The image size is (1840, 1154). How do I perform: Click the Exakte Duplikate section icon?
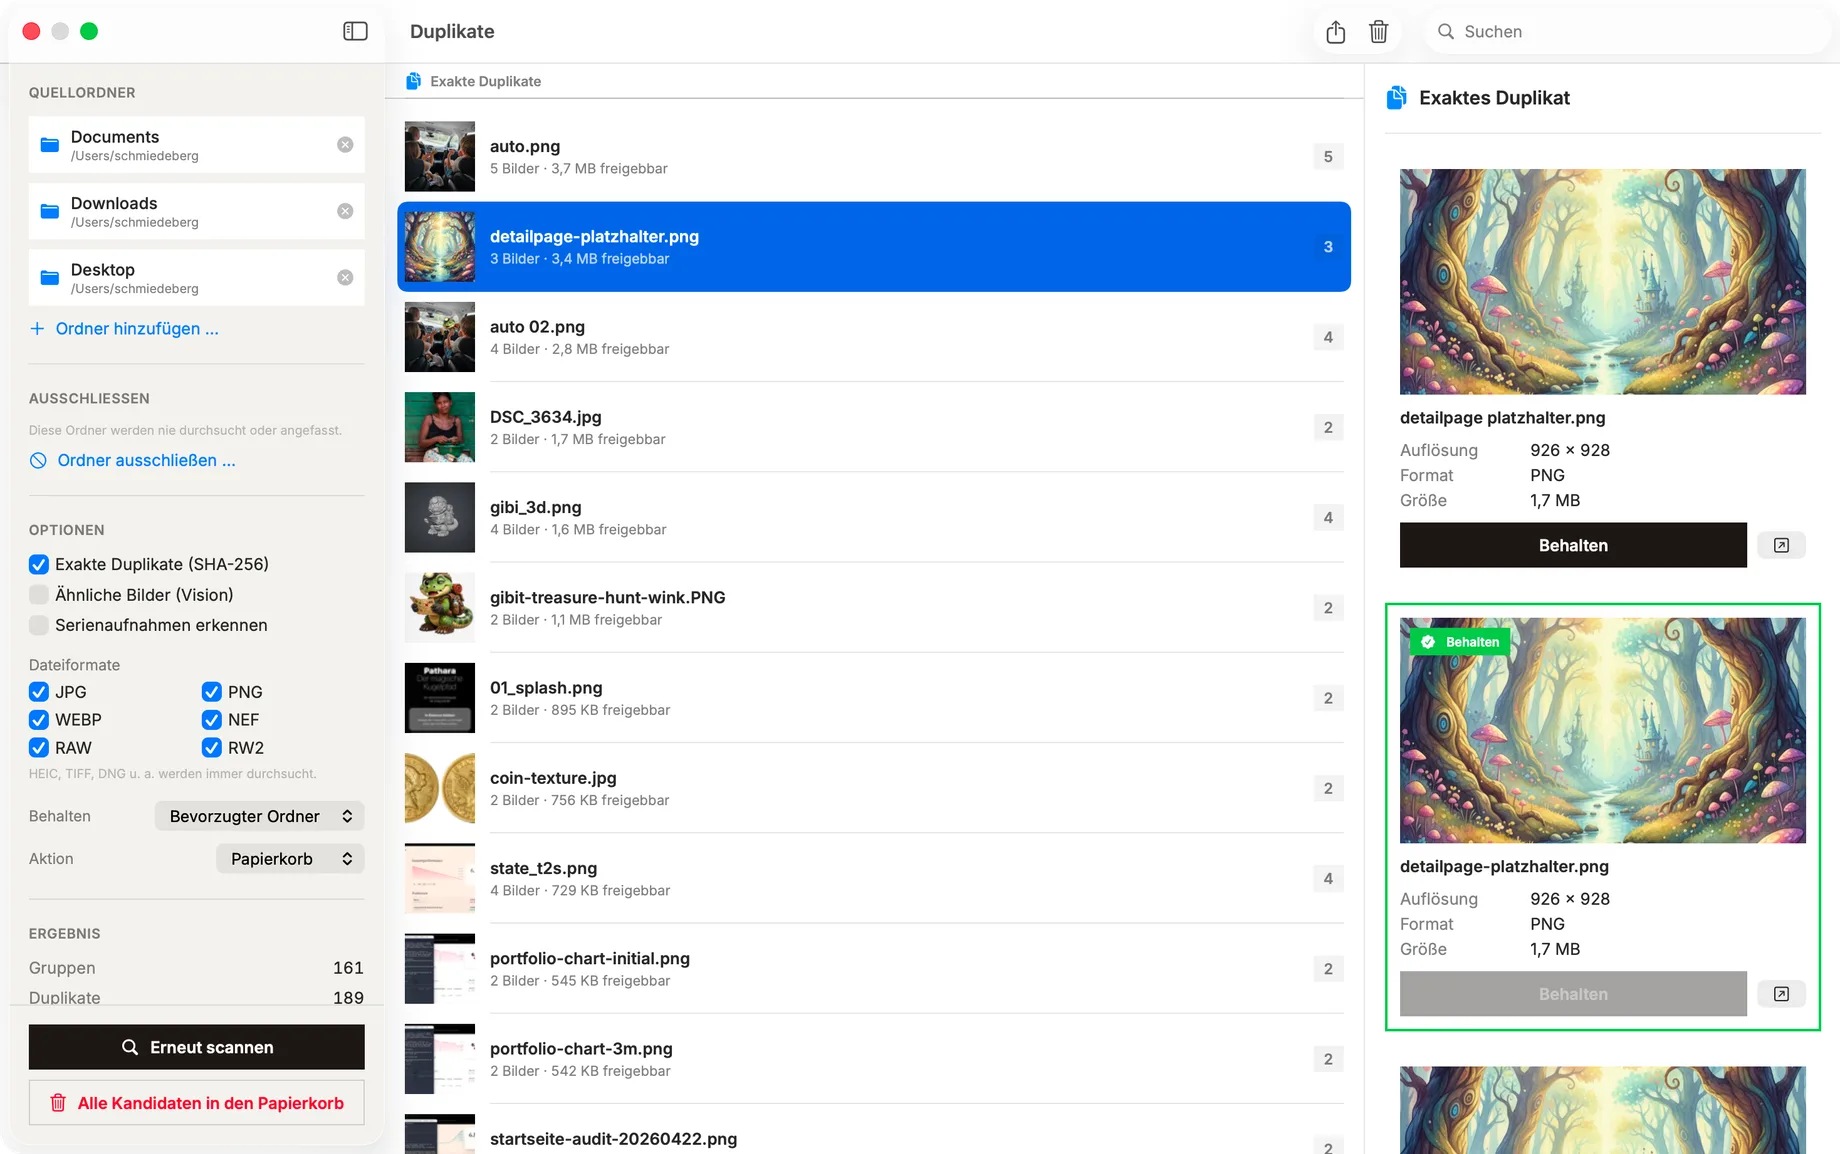(413, 81)
